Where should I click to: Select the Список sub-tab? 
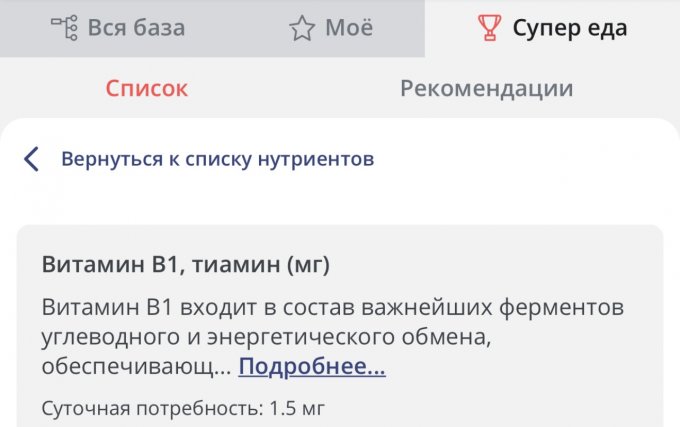[147, 88]
